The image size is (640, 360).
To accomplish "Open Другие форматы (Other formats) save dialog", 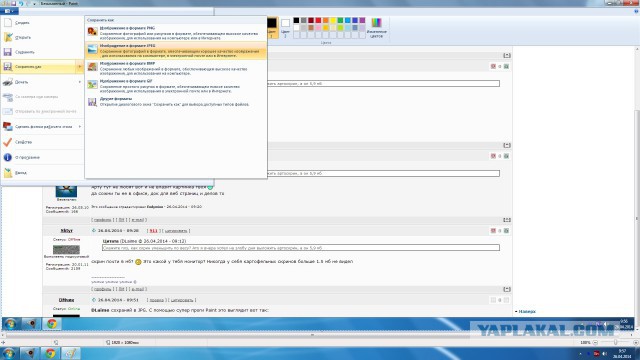I will click(x=176, y=102).
